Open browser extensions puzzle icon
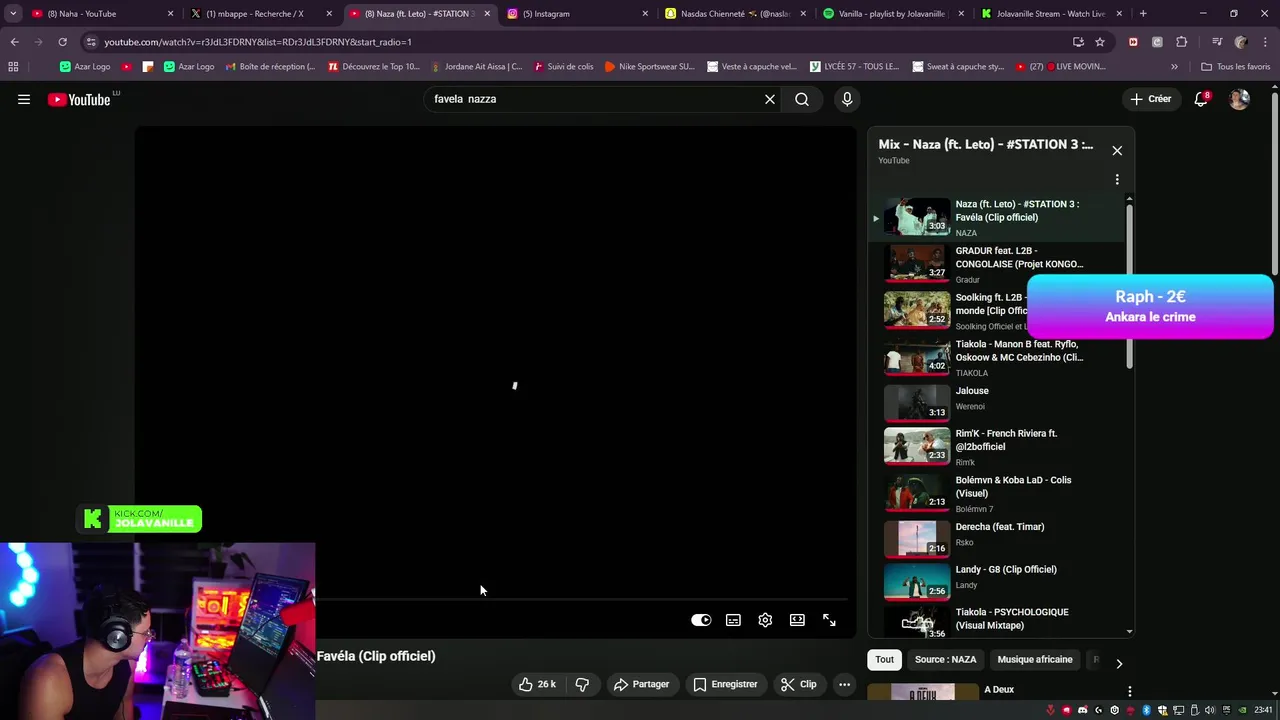Image resolution: width=1280 pixels, height=720 pixels. click(x=1181, y=42)
